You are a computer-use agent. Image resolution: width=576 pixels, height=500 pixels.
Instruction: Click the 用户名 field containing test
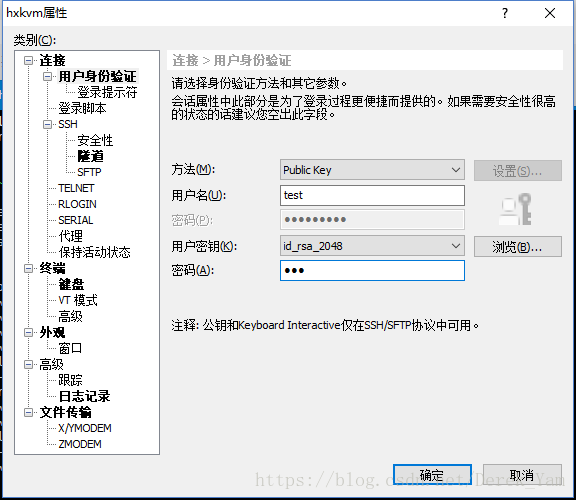372,195
